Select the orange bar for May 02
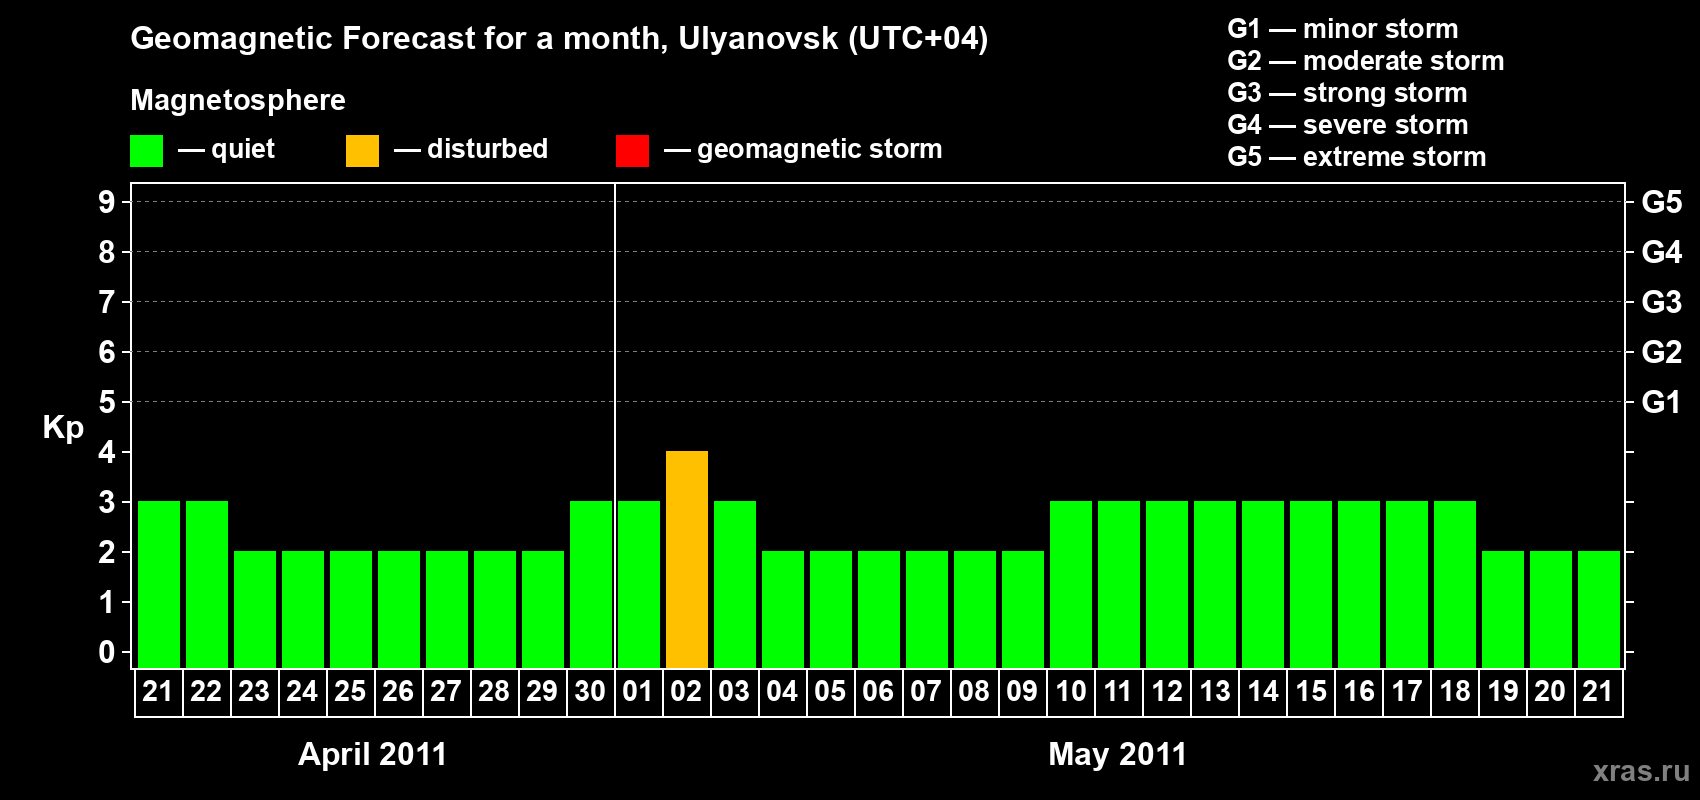Image resolution: width=1700 pixels, height=800 pixels. pyautogui.click(x=687, y=560)
